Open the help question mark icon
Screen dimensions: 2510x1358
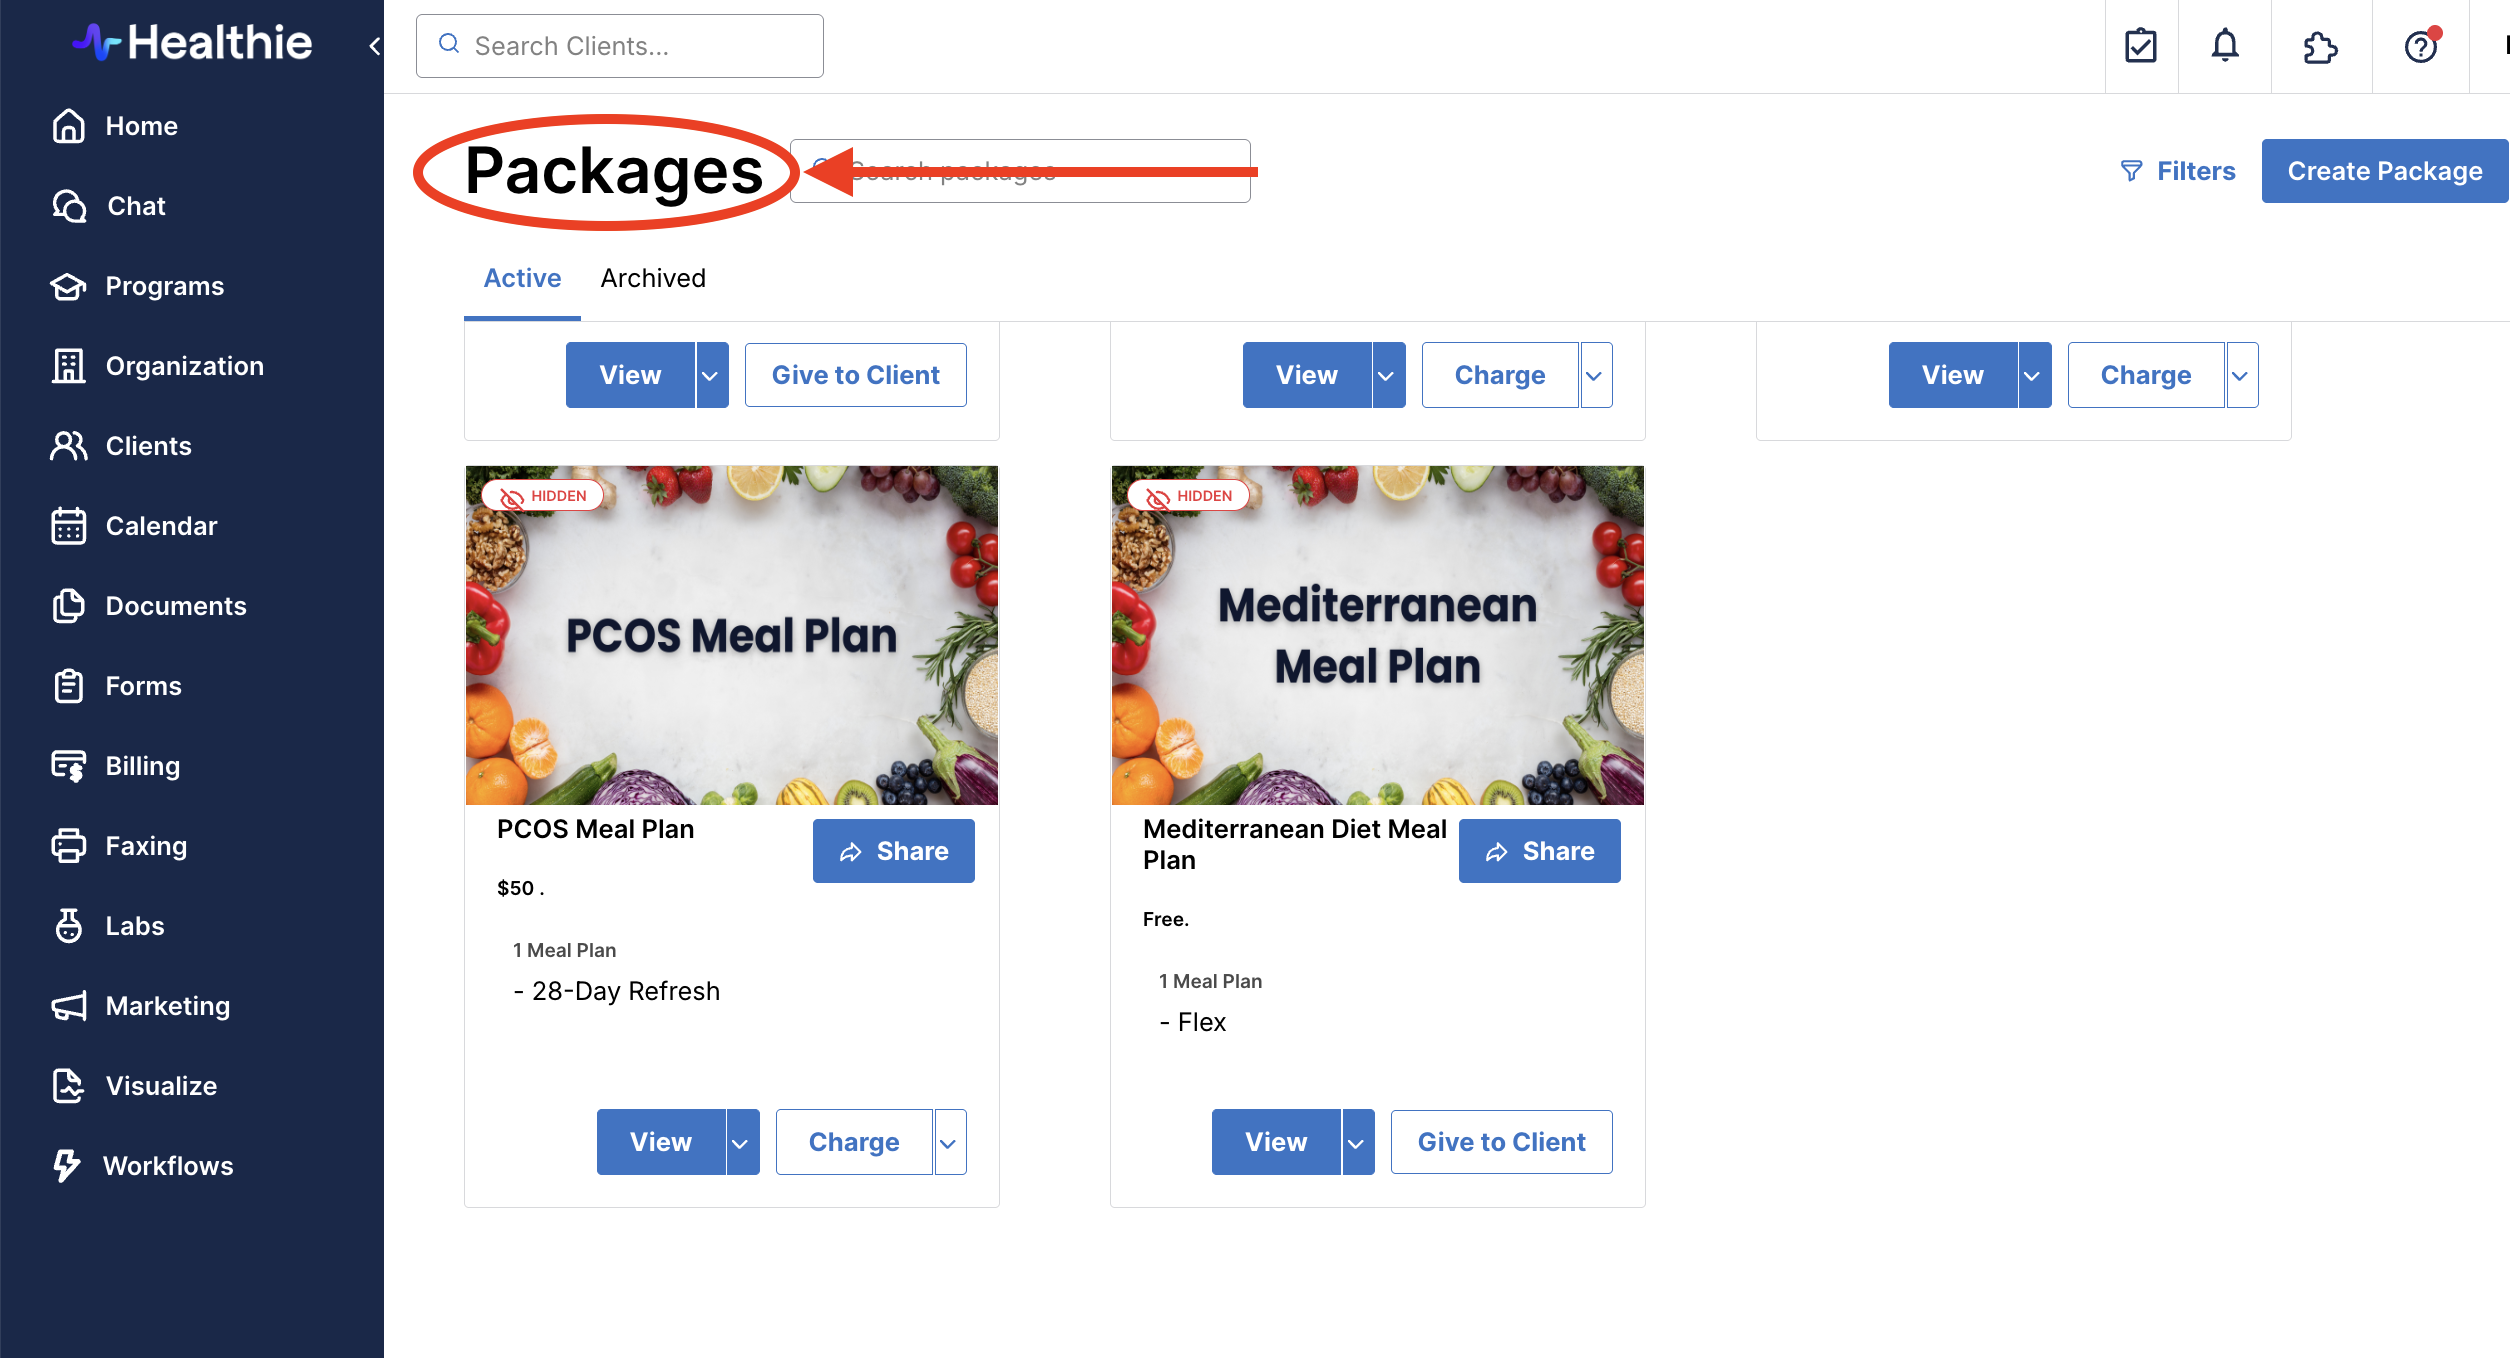tap(2421, 46)
